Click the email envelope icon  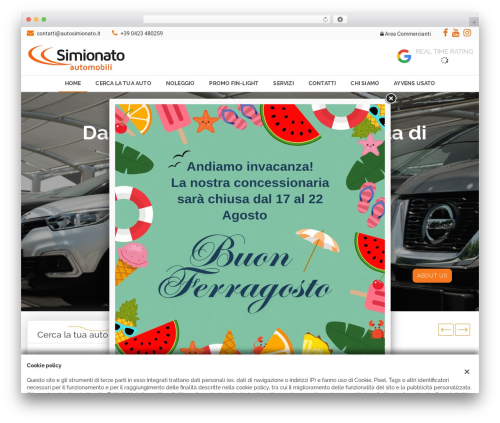click(x=30, y=33)
